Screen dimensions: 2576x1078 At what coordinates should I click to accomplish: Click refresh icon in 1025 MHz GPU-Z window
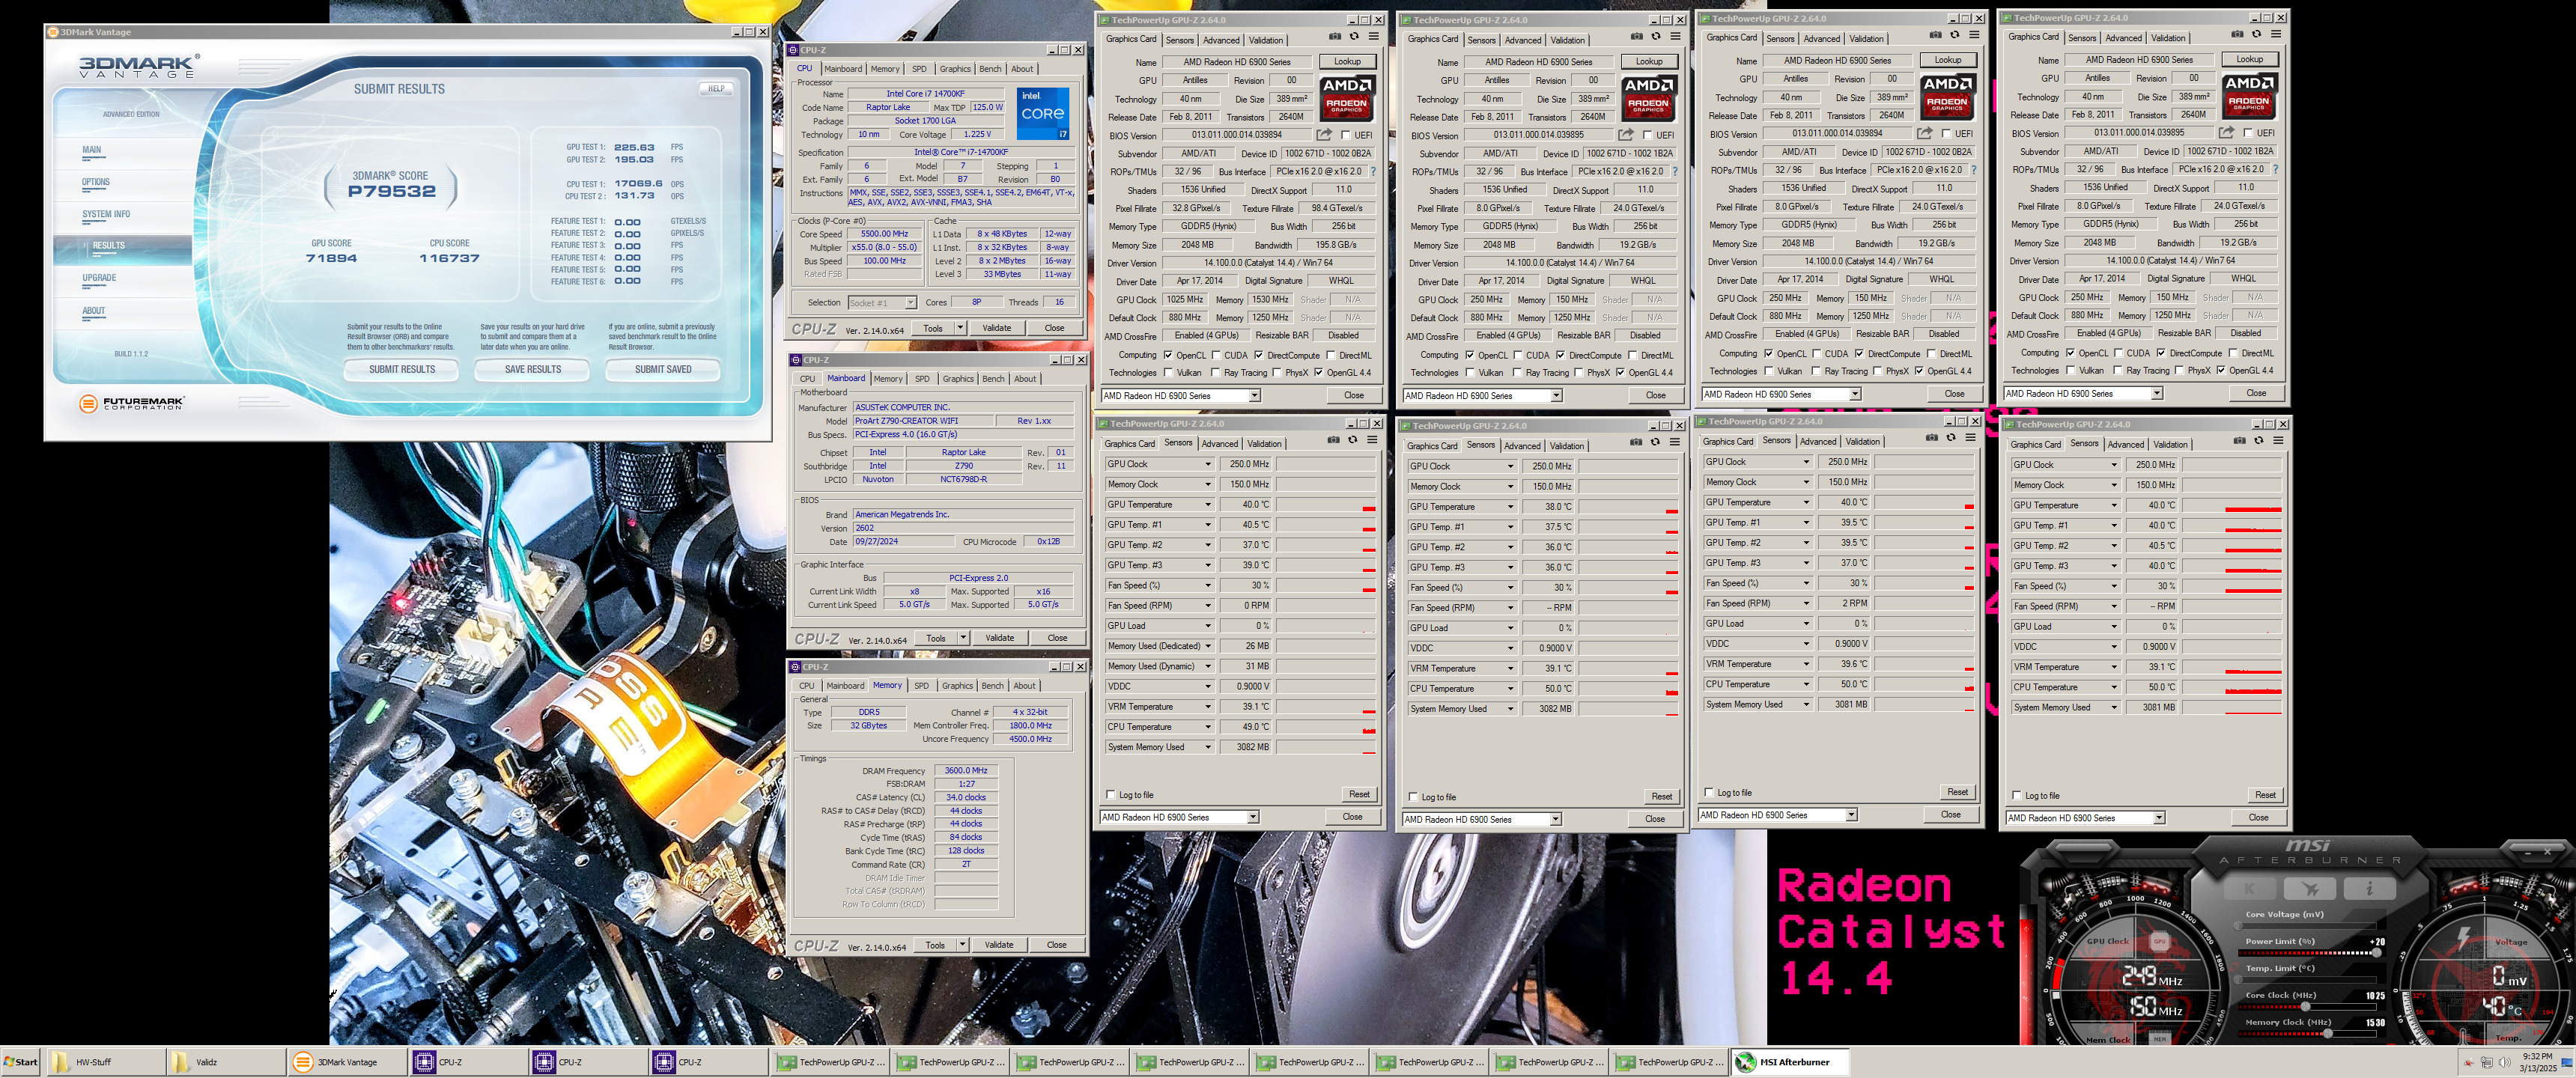1354,37
